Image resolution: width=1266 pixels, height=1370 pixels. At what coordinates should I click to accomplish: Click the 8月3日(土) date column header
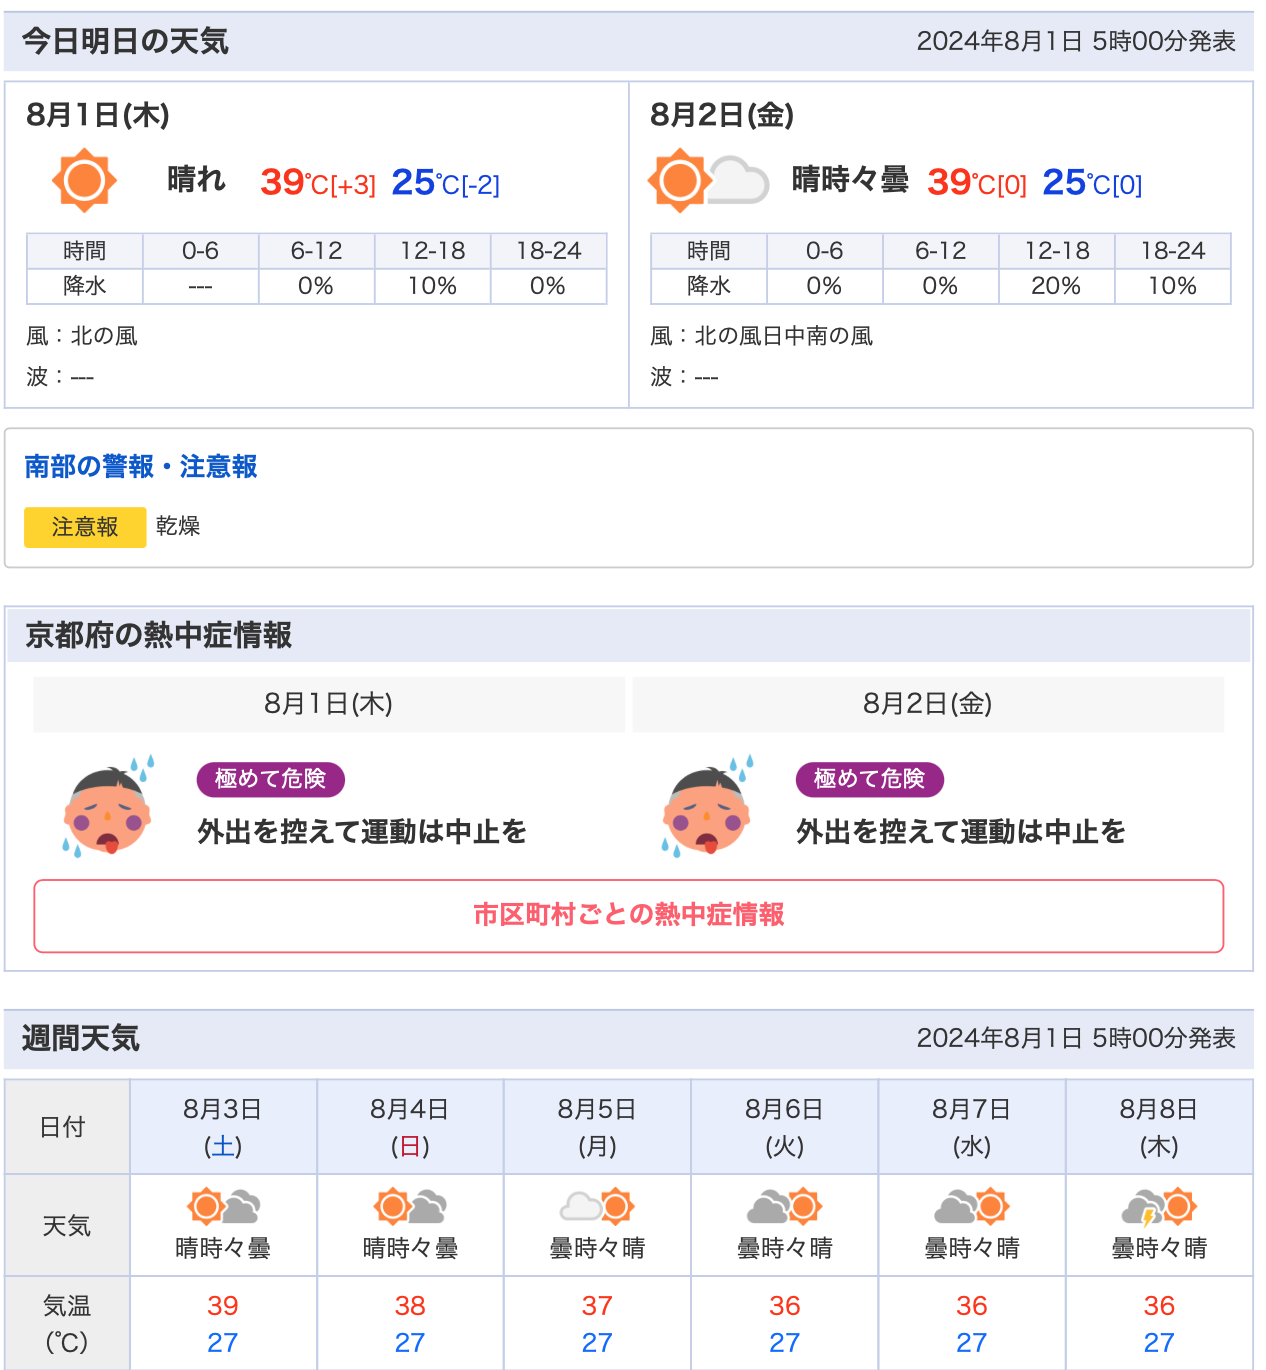click(x=223, y=1127)
